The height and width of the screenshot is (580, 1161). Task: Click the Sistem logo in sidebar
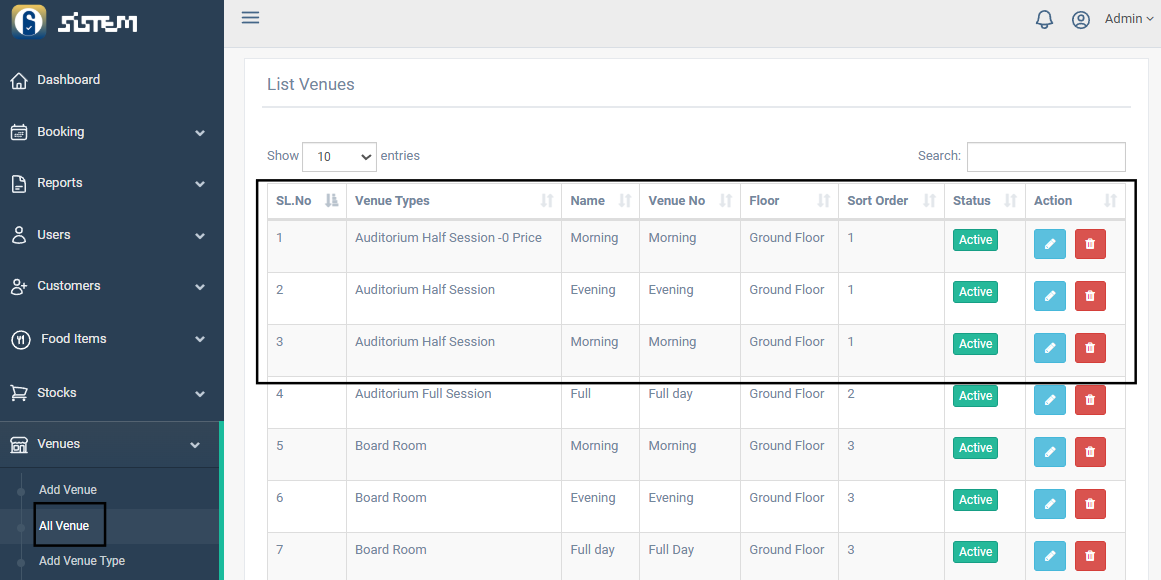pyautogui.click(x=75, y=21)
